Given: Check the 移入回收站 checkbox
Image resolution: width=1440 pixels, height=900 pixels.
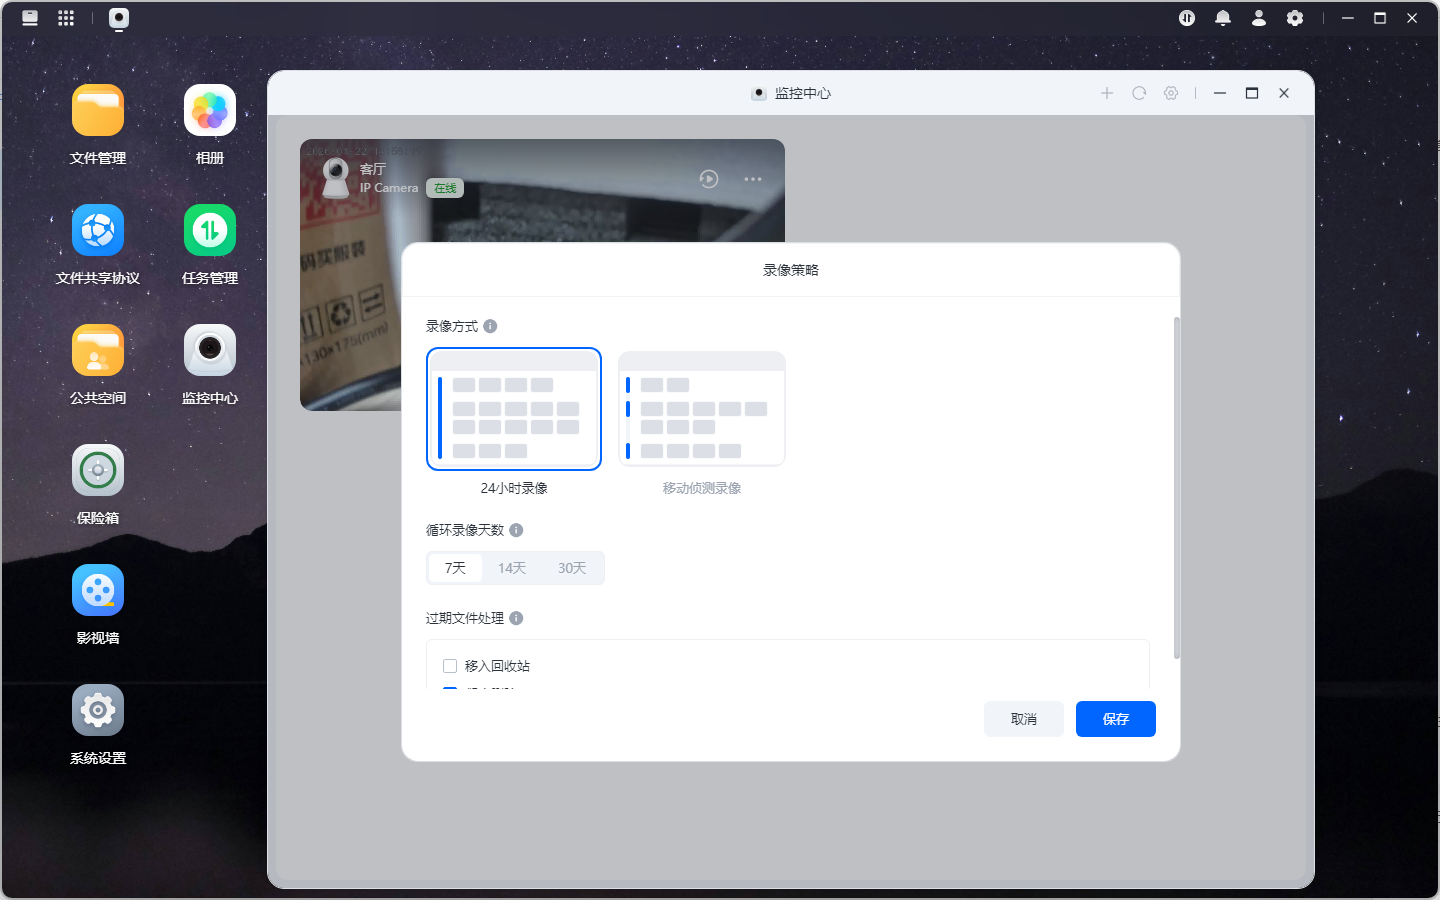Looking at the screenshot, I should tap(450, 666).
